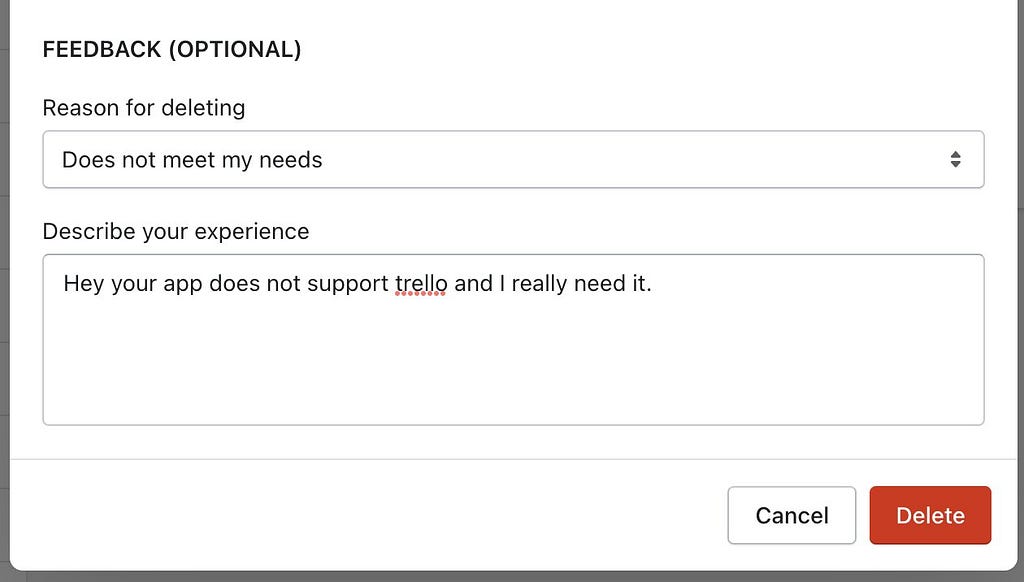Dismiss the dialog using Cancel

(x=792, y=515)
